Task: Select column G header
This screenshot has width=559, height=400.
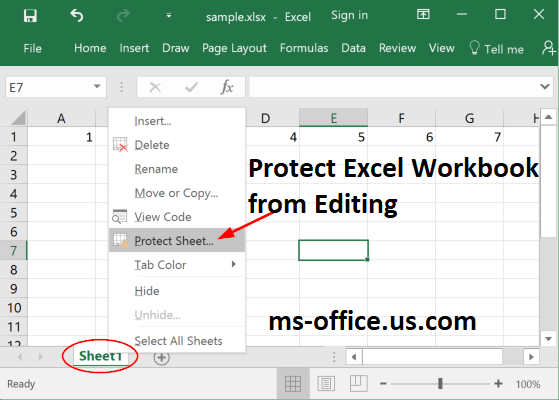Action: (470, 118)
